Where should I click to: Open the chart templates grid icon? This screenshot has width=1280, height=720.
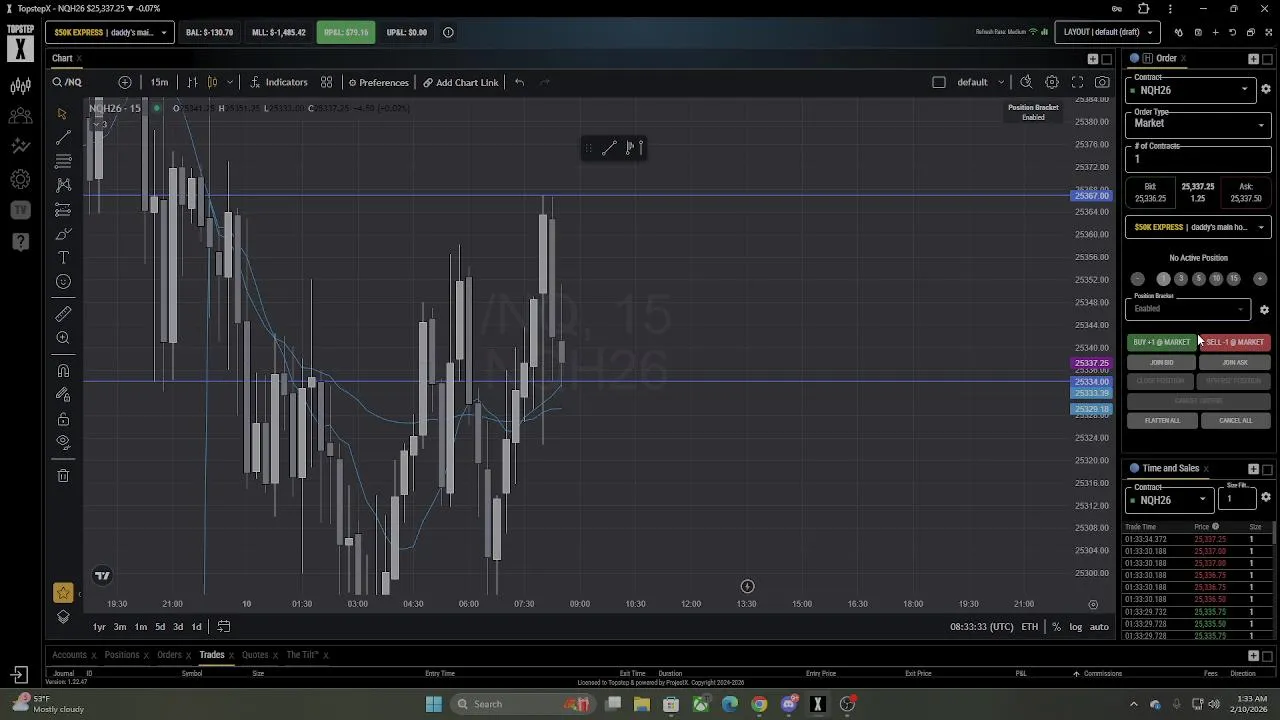(x=326, y=82)
